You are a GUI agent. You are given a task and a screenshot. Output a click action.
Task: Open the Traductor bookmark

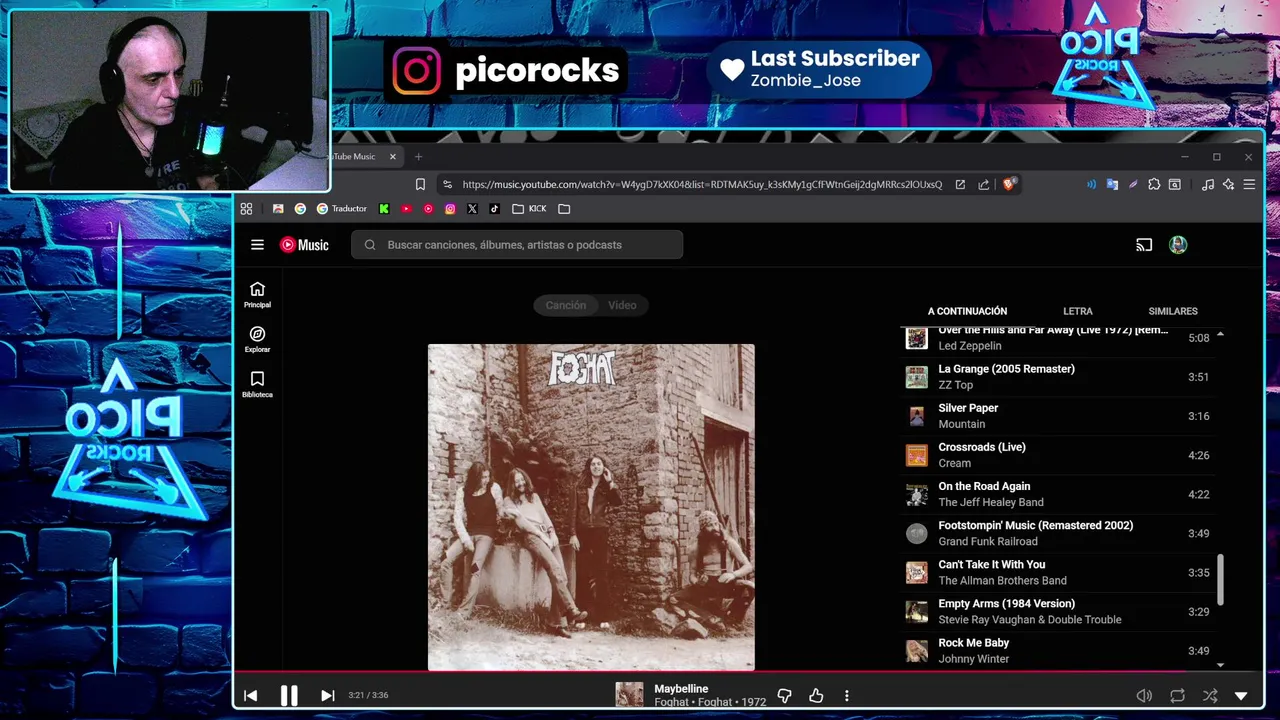pos(342,209)
